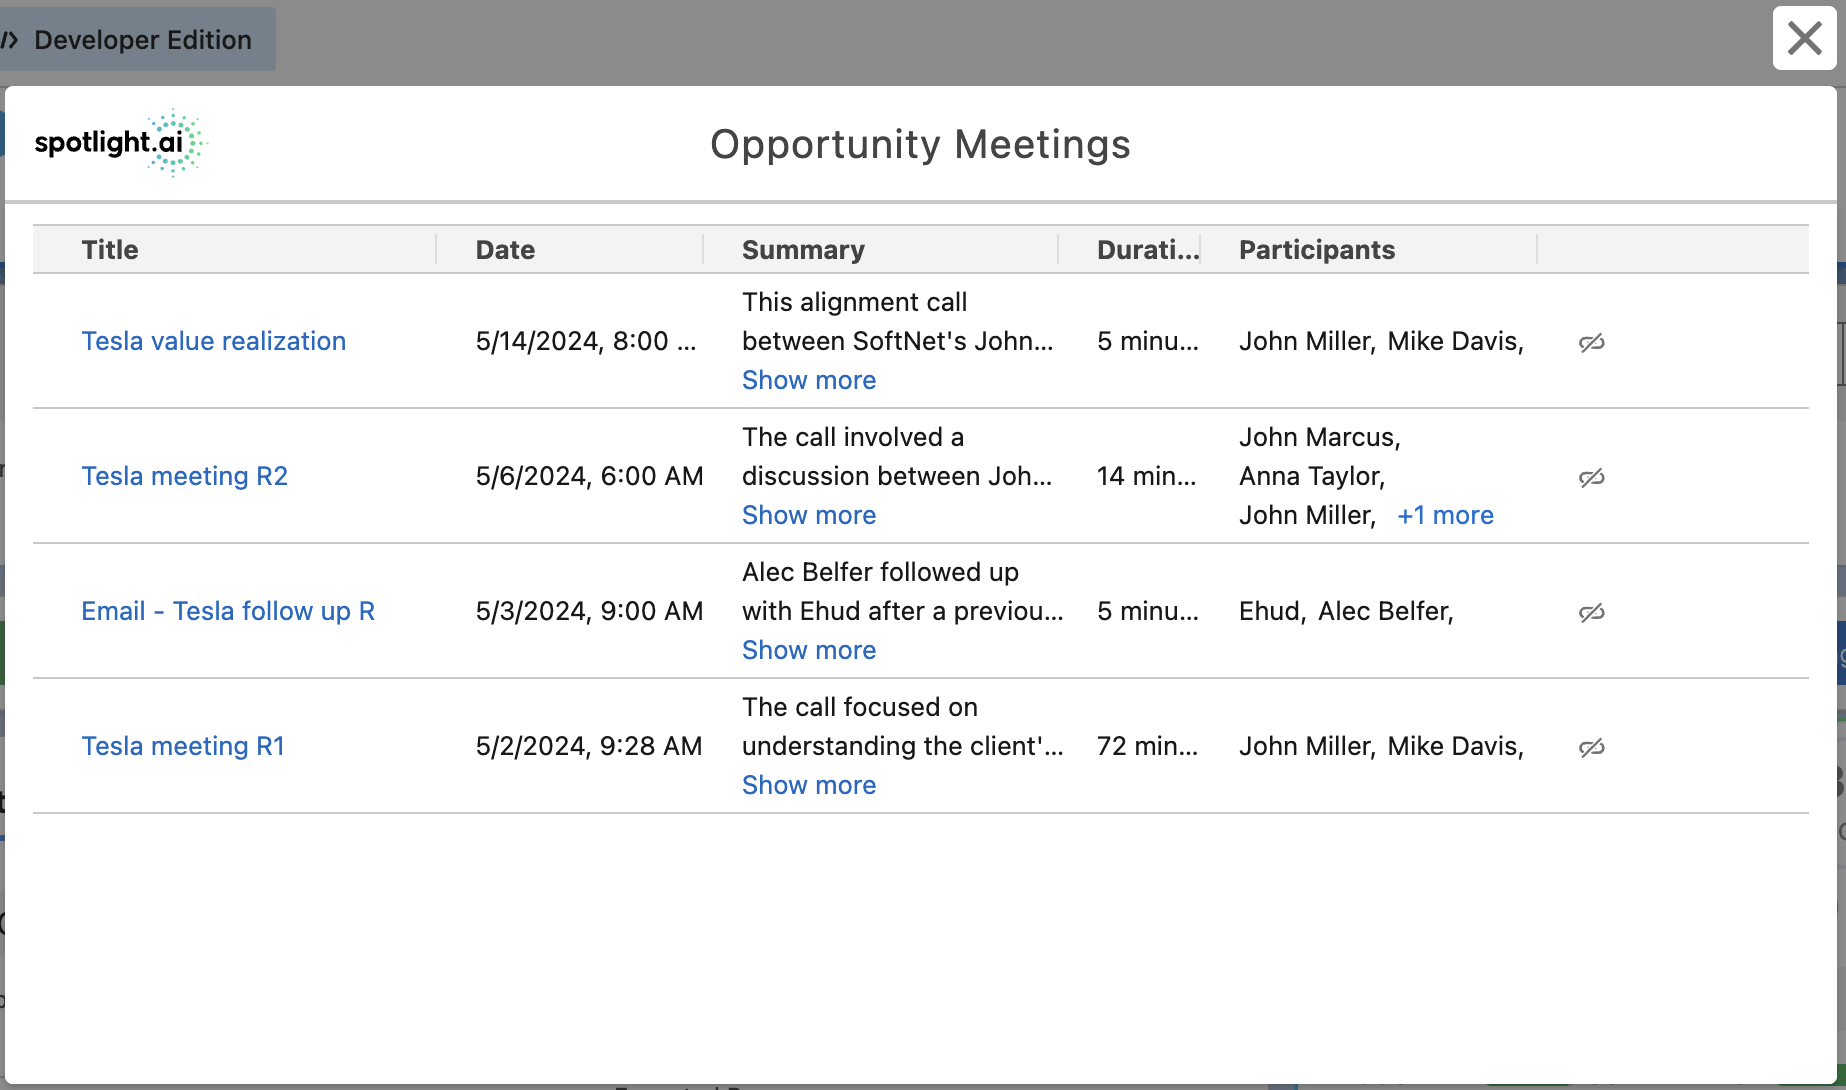The height and width of the screenshot is (1090, 1846).
Task: Show more of Tesla value realization summary
Action: [x=809, y=380]
